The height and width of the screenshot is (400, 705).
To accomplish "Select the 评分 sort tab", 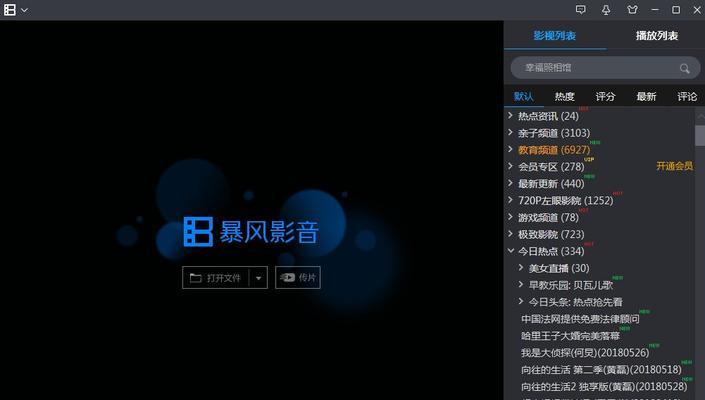I will (x=605, y=96).
